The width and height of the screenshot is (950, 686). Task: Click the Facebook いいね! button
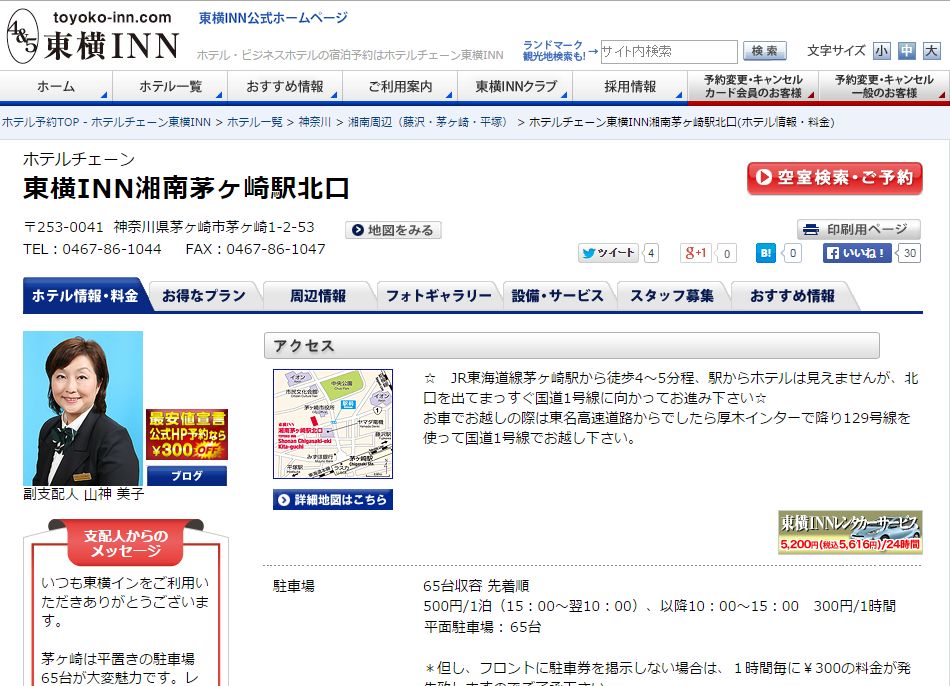click(857, 253)
